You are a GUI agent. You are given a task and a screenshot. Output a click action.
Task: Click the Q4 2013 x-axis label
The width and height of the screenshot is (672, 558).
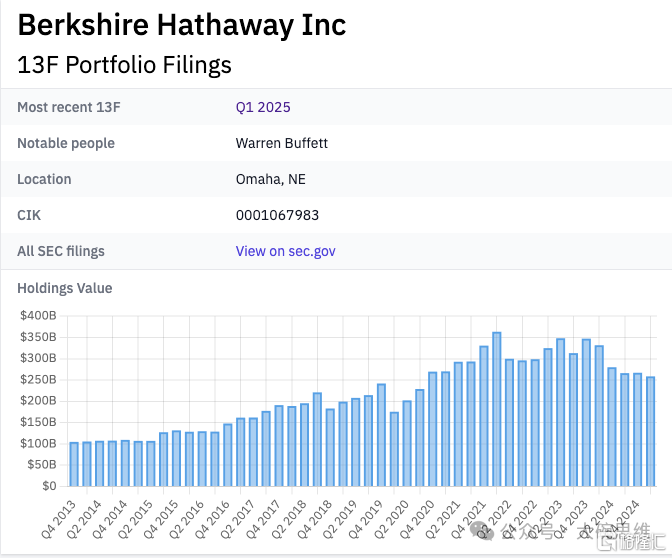point(59,519)
